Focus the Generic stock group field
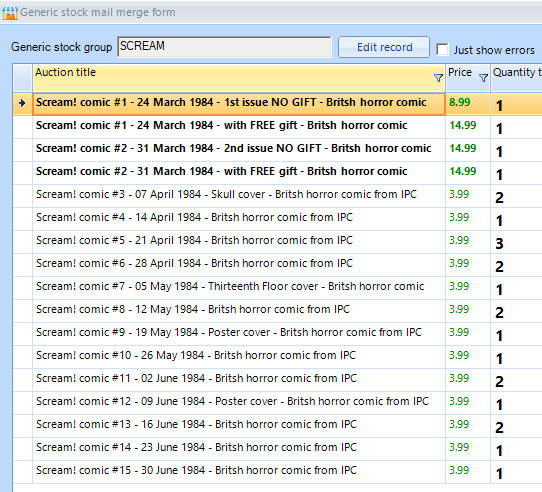 click(x=224, y=47)
